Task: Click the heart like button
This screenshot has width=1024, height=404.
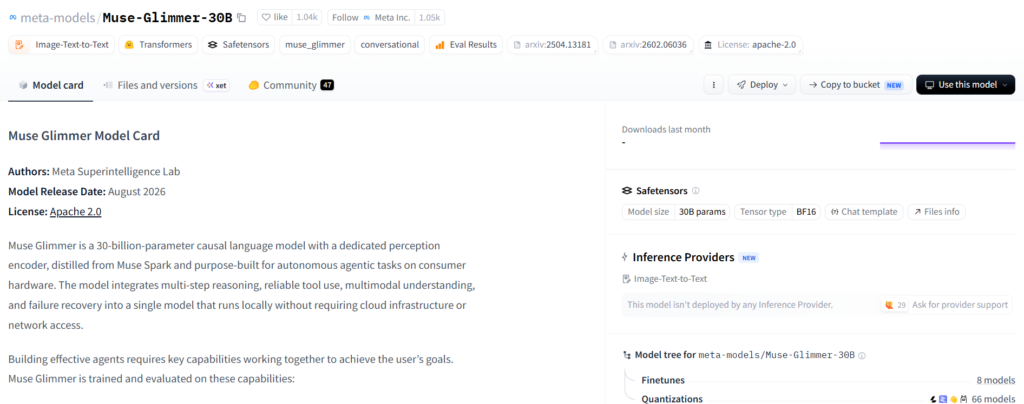Action: (274, 18)
